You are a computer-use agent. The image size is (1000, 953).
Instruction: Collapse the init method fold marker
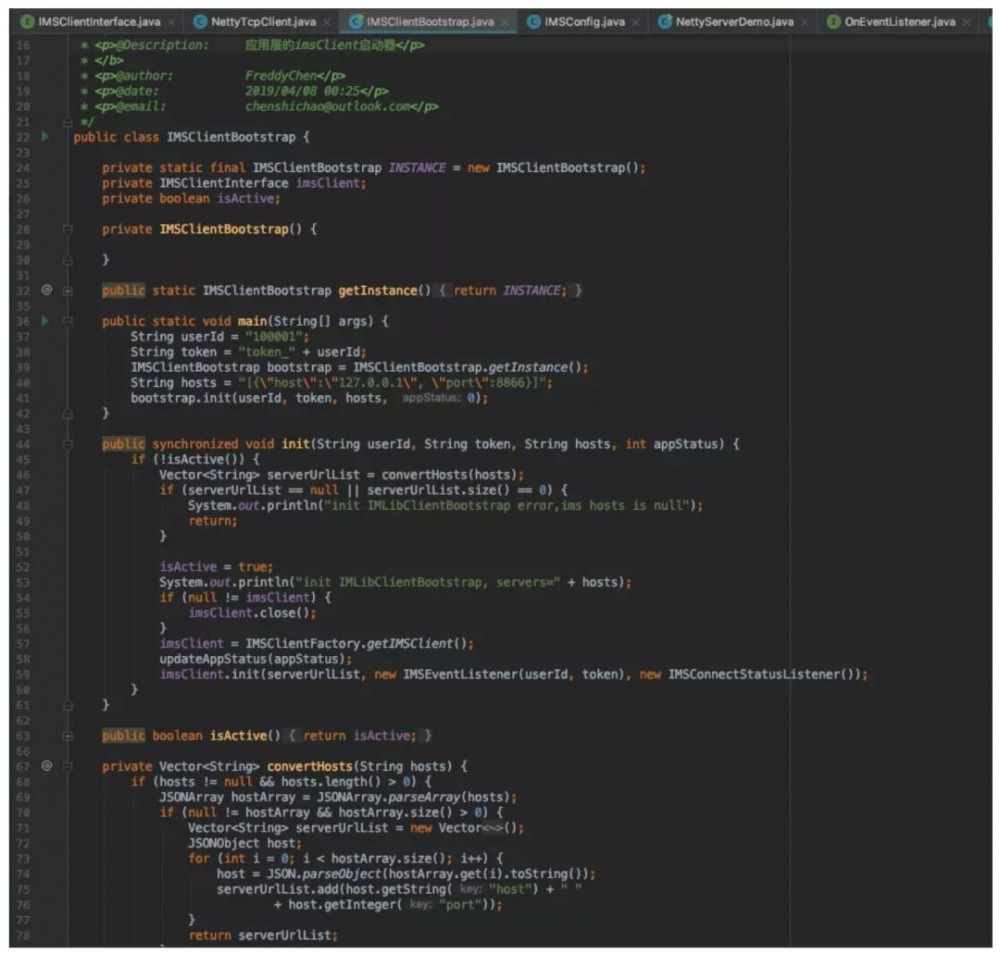[x=68, y=444]
